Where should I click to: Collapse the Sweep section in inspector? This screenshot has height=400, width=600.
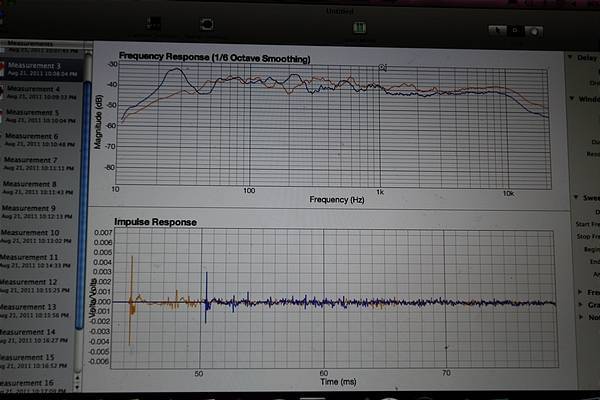tap(576, 197)
